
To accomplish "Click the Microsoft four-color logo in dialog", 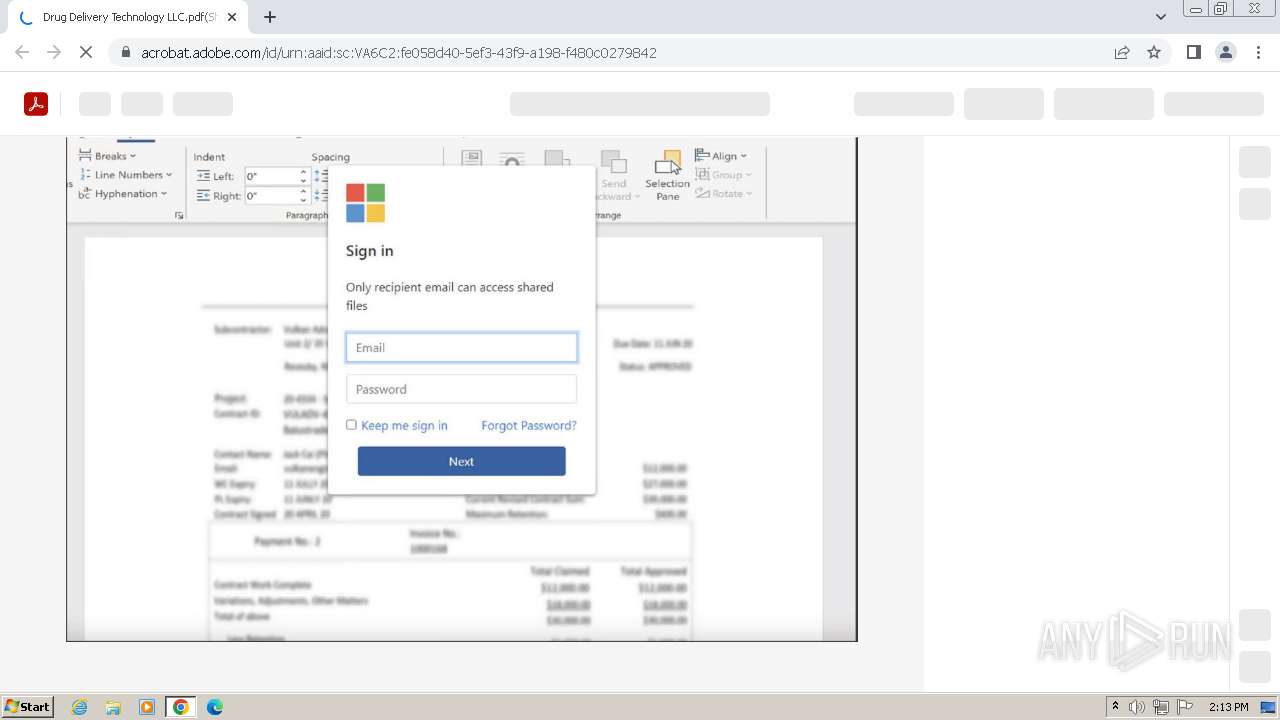I will click(x=365, y=203).
